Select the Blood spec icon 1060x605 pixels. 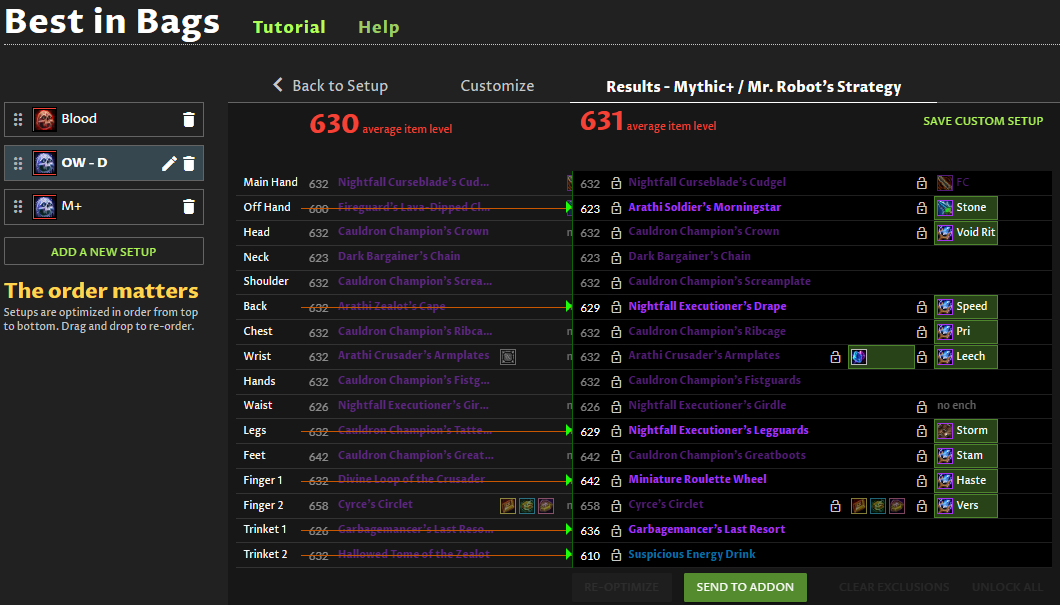[45, 120]
